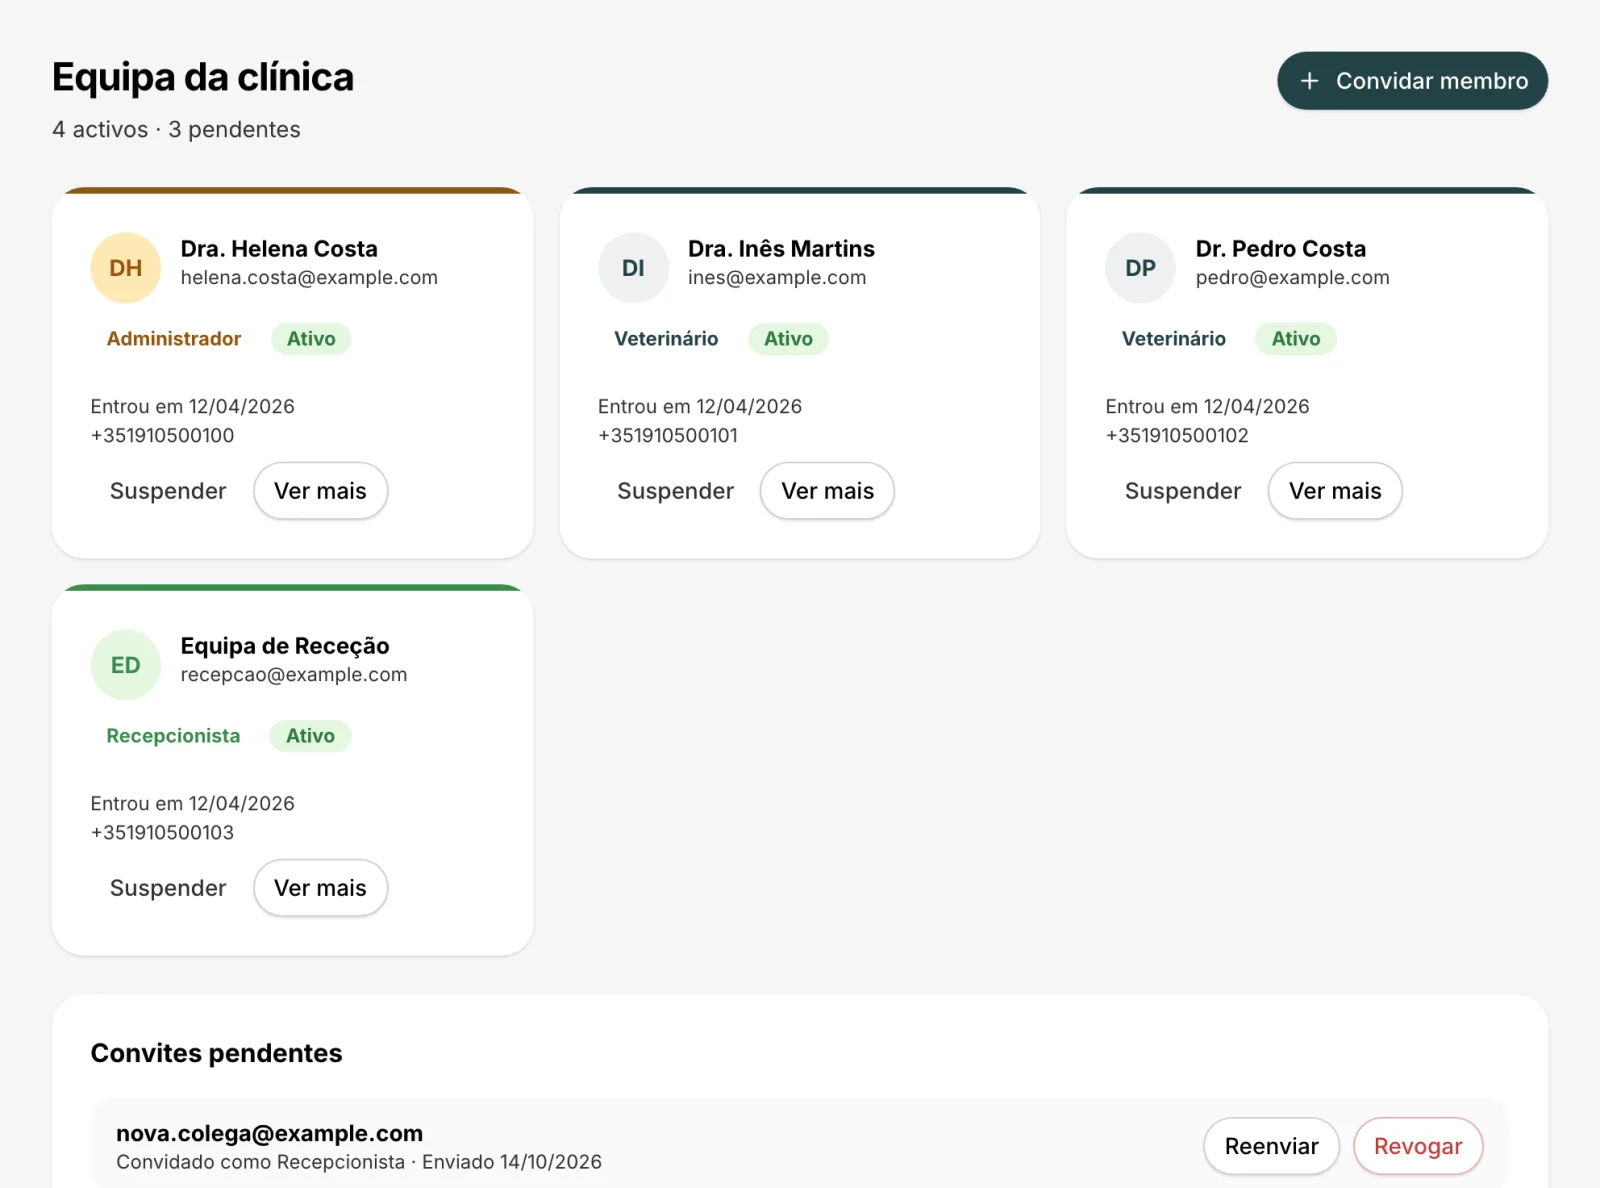
Task: Select phone number +351910500101
Action: click(x=668, y=436)
